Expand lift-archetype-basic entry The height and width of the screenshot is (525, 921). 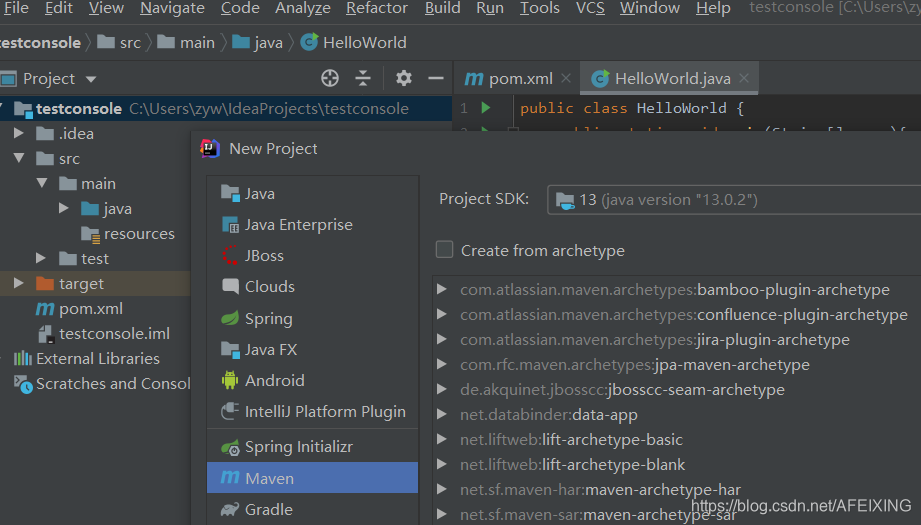442,439
